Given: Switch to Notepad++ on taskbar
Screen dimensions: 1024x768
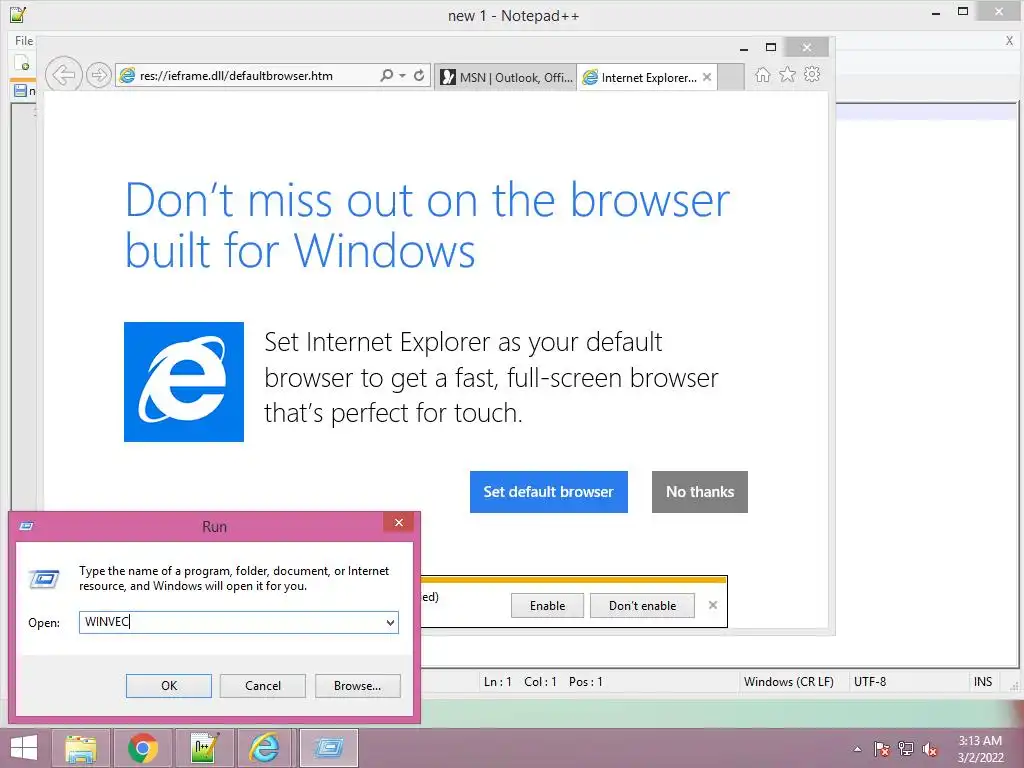Looking at the screenshot, I should point(204,748).
